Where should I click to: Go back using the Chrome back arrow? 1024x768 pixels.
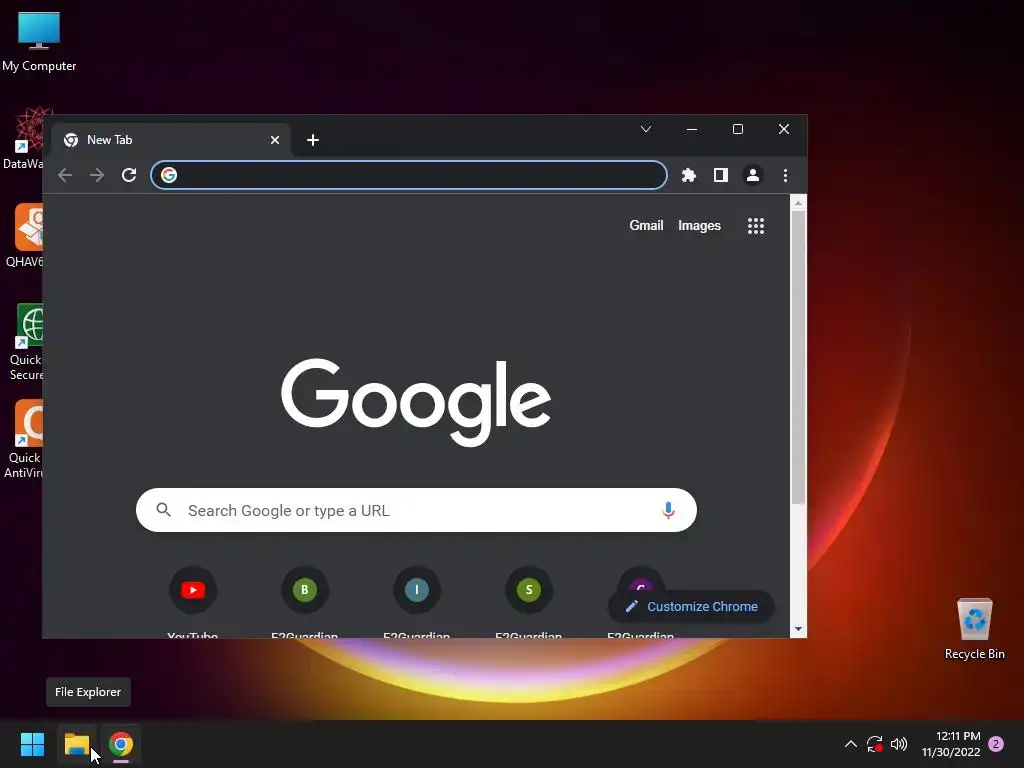click(65, 175)
